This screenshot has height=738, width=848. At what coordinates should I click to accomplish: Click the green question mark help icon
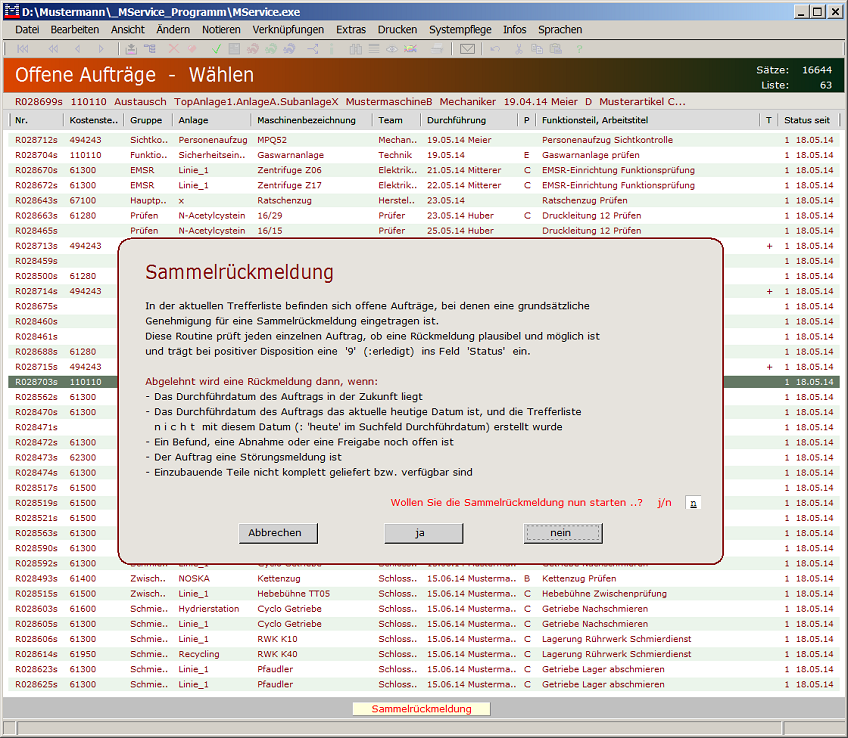pos(578,48)
